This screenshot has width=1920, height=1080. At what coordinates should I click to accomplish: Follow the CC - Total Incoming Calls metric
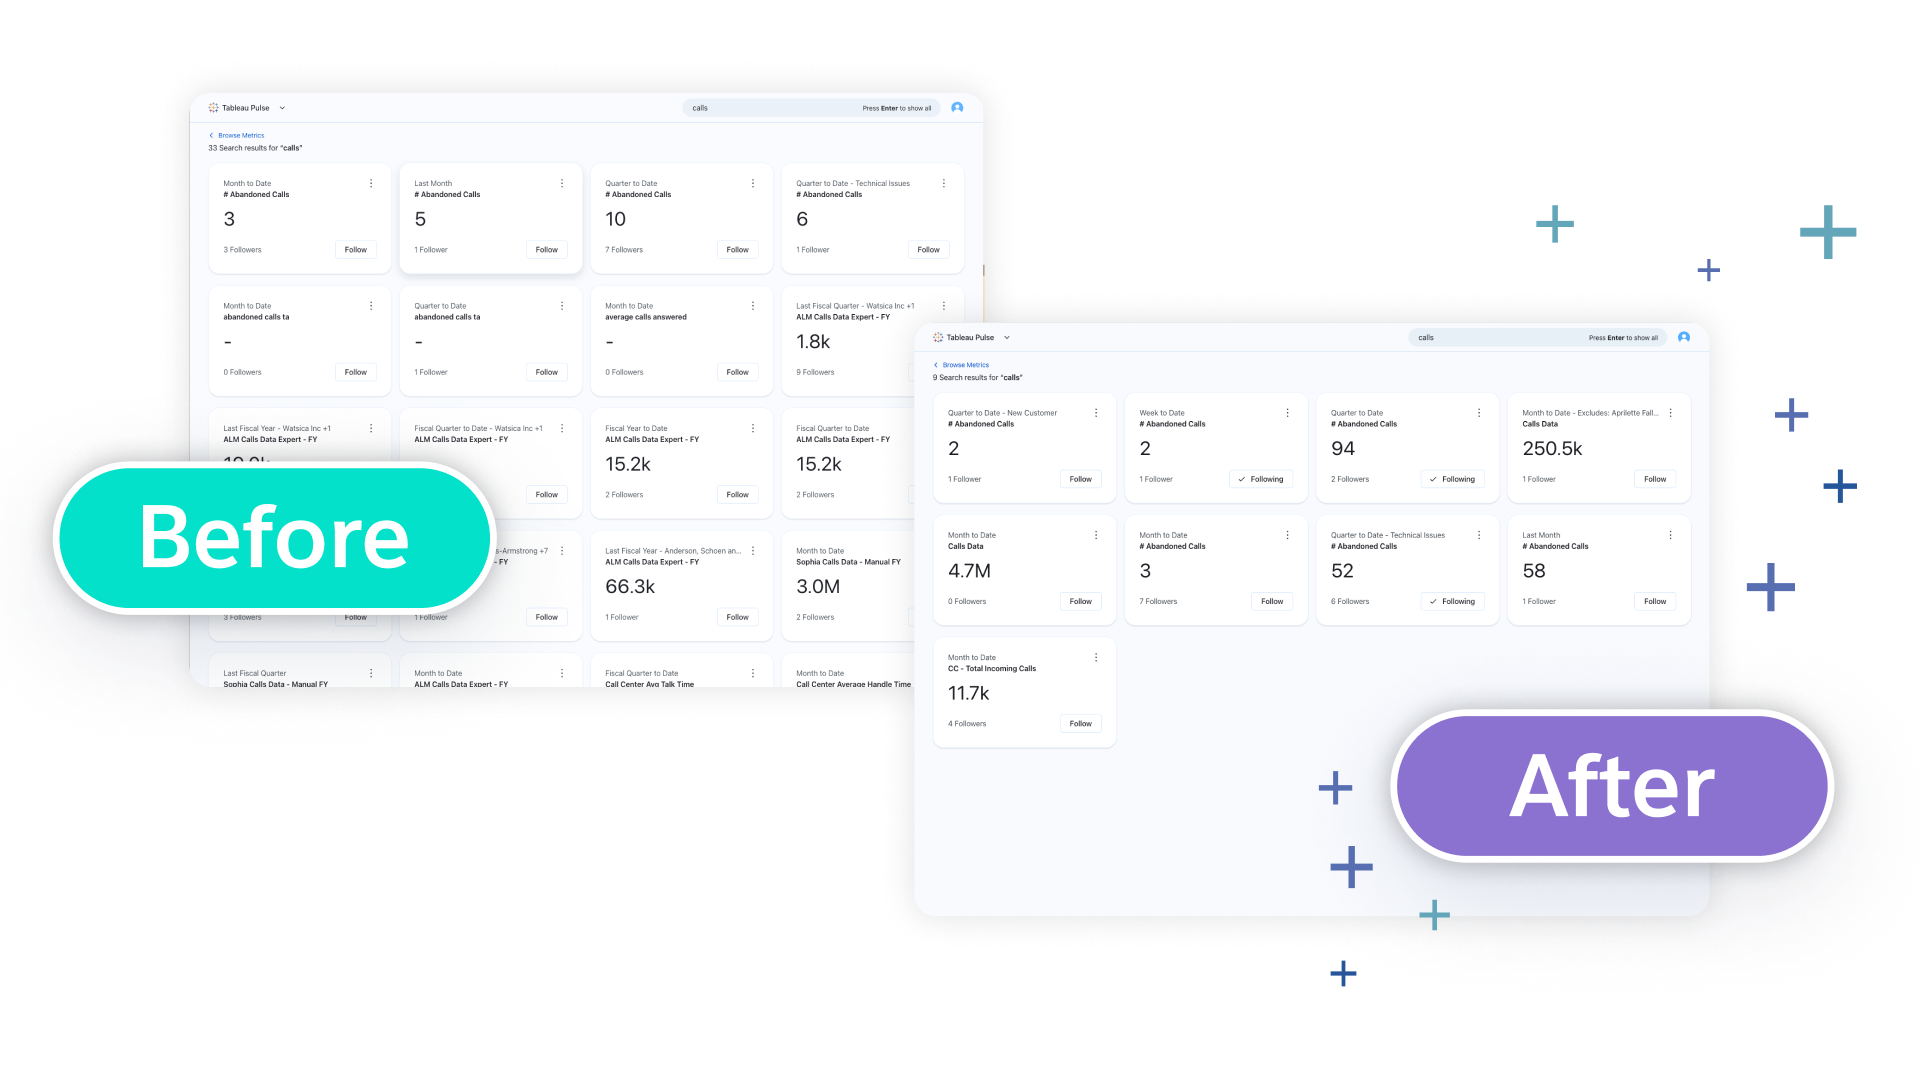pyautogui.click(x=1080, y=723)
